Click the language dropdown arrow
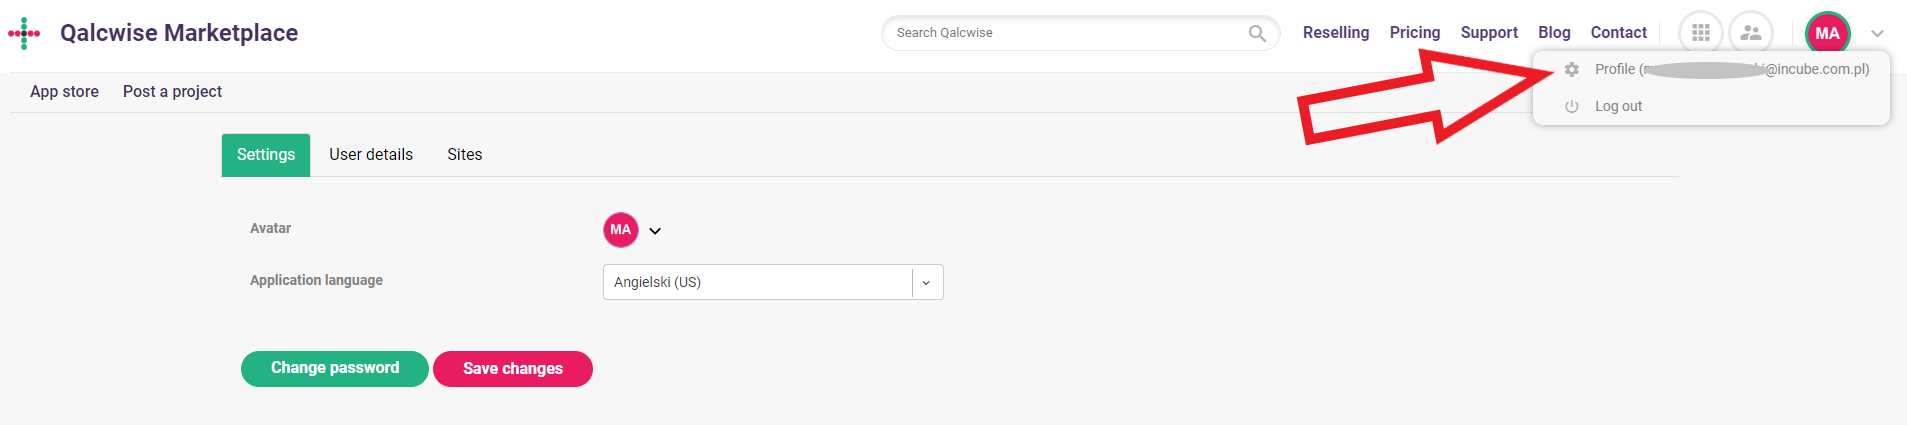This screenshot has width=1907, height=425. tap(926, 282)
